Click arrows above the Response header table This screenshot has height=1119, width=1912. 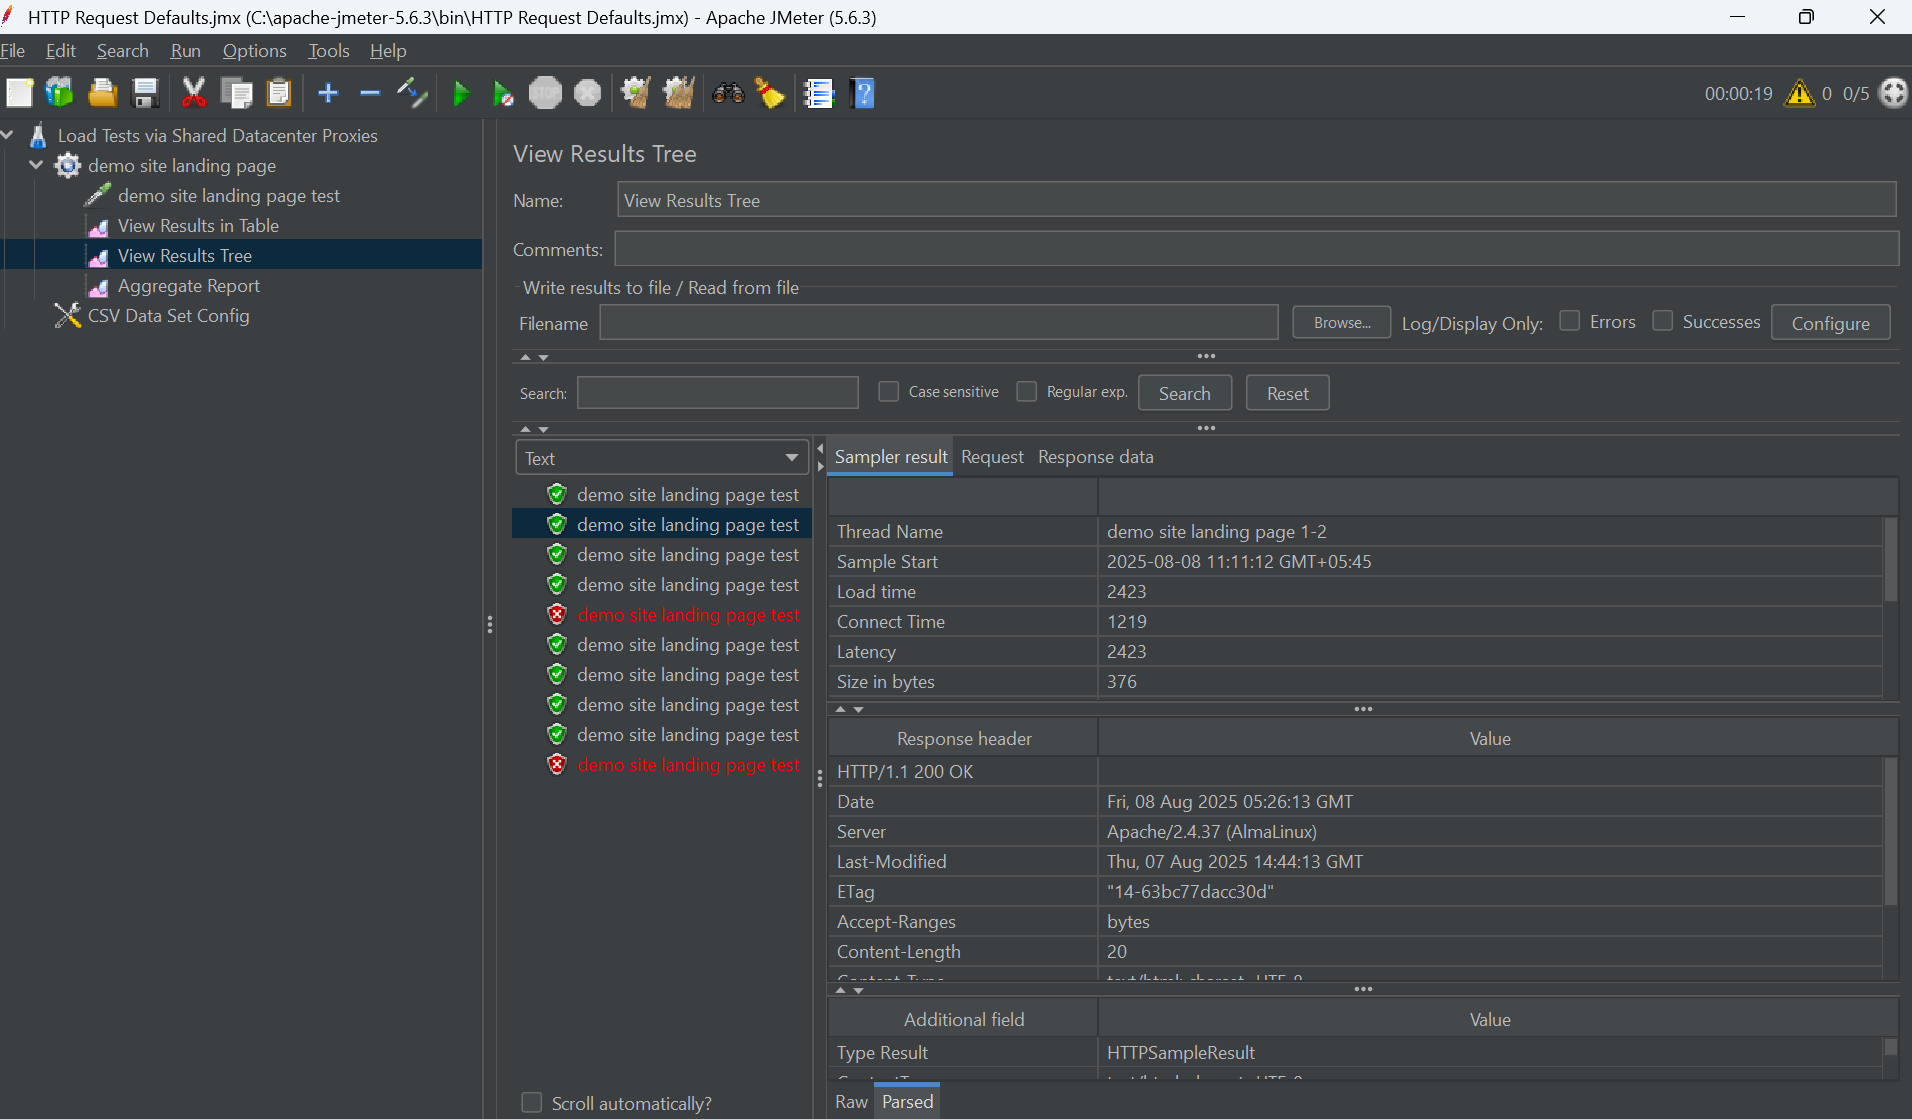pos(849,709)
